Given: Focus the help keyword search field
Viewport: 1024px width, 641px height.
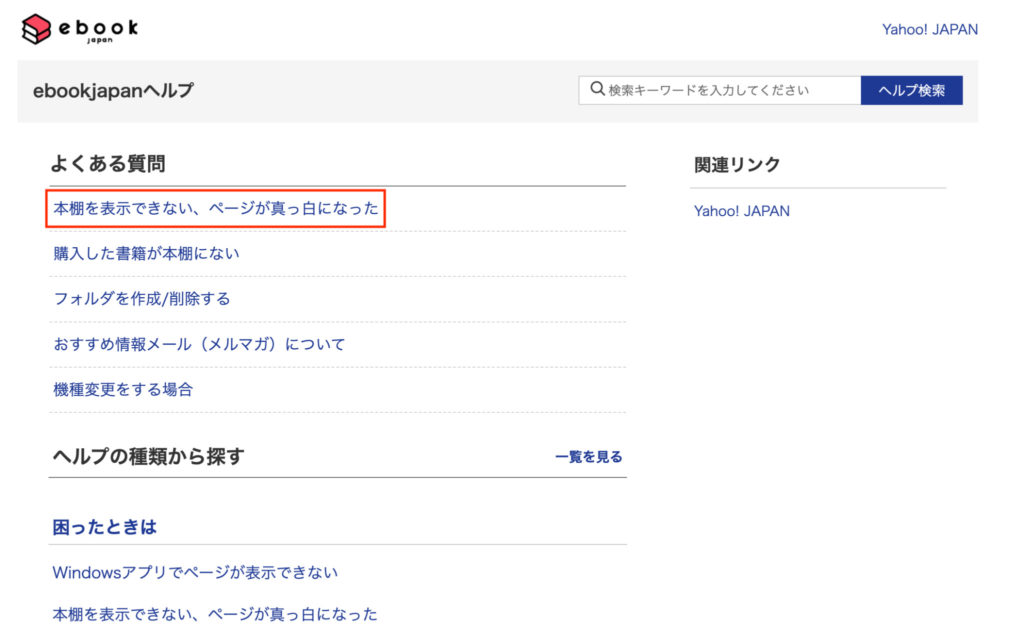Looking at the screenshot, I should 720,90.
